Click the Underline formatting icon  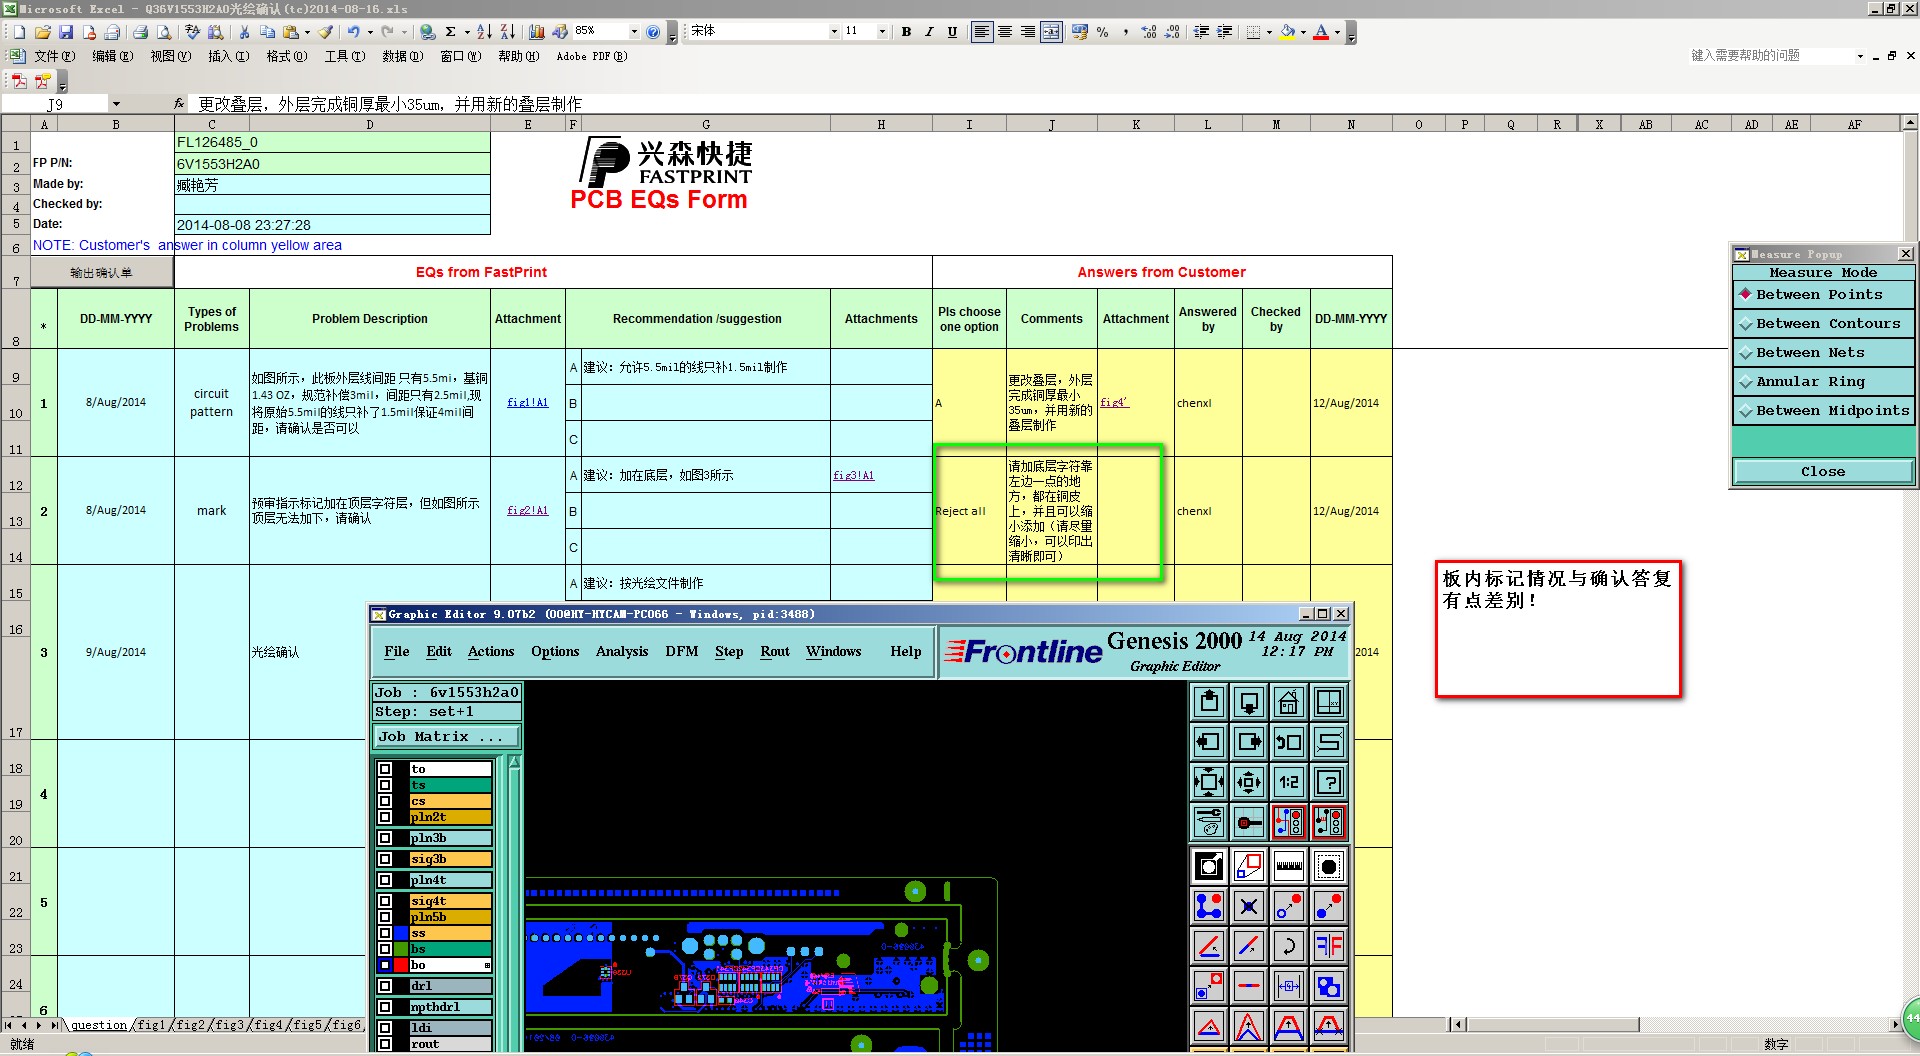click(952, 32)
